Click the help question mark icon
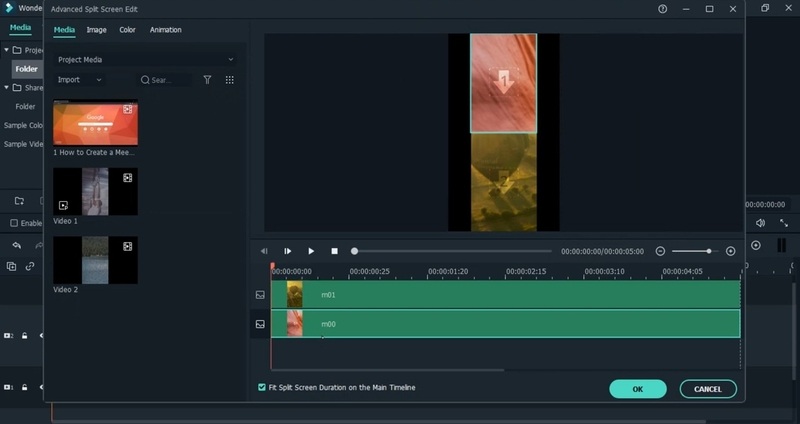Screen dimensions: 800x424 tap(662, 9)
